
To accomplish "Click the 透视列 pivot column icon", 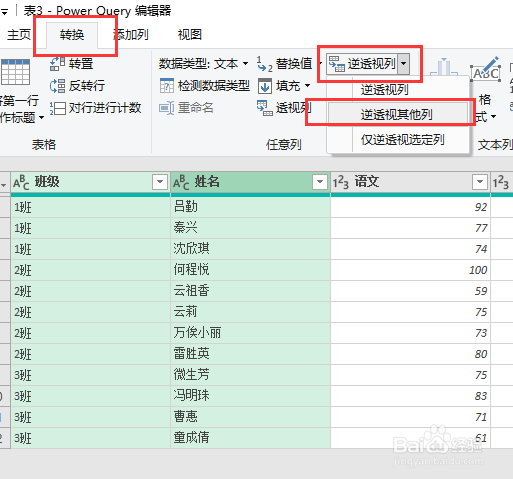I will 265,108.
